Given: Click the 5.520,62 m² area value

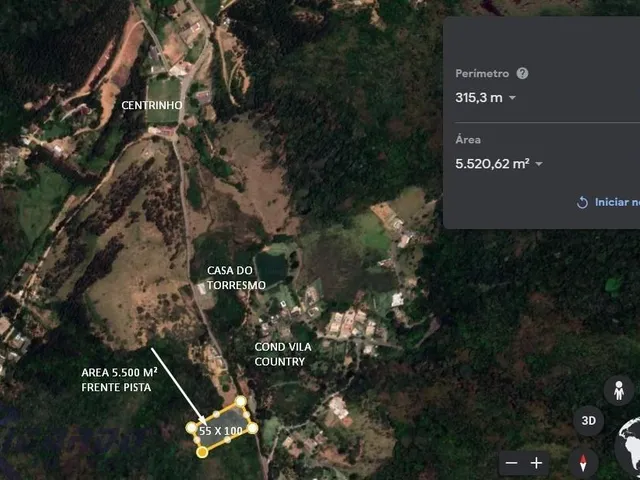Looking at the screenshot, I should point(492,164).
